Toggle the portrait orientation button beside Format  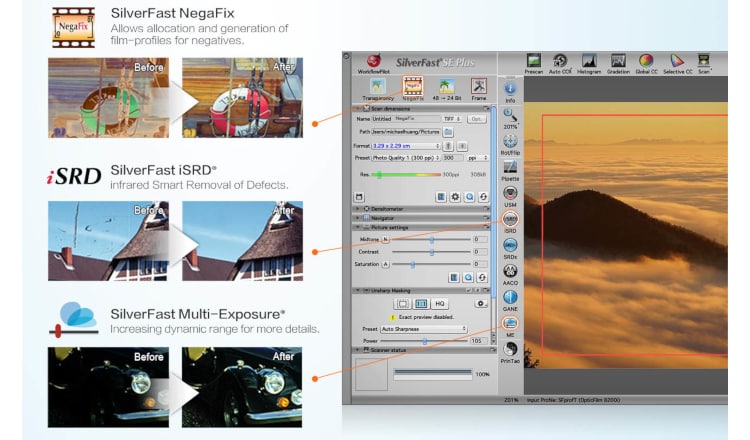[x=448, y=145]
